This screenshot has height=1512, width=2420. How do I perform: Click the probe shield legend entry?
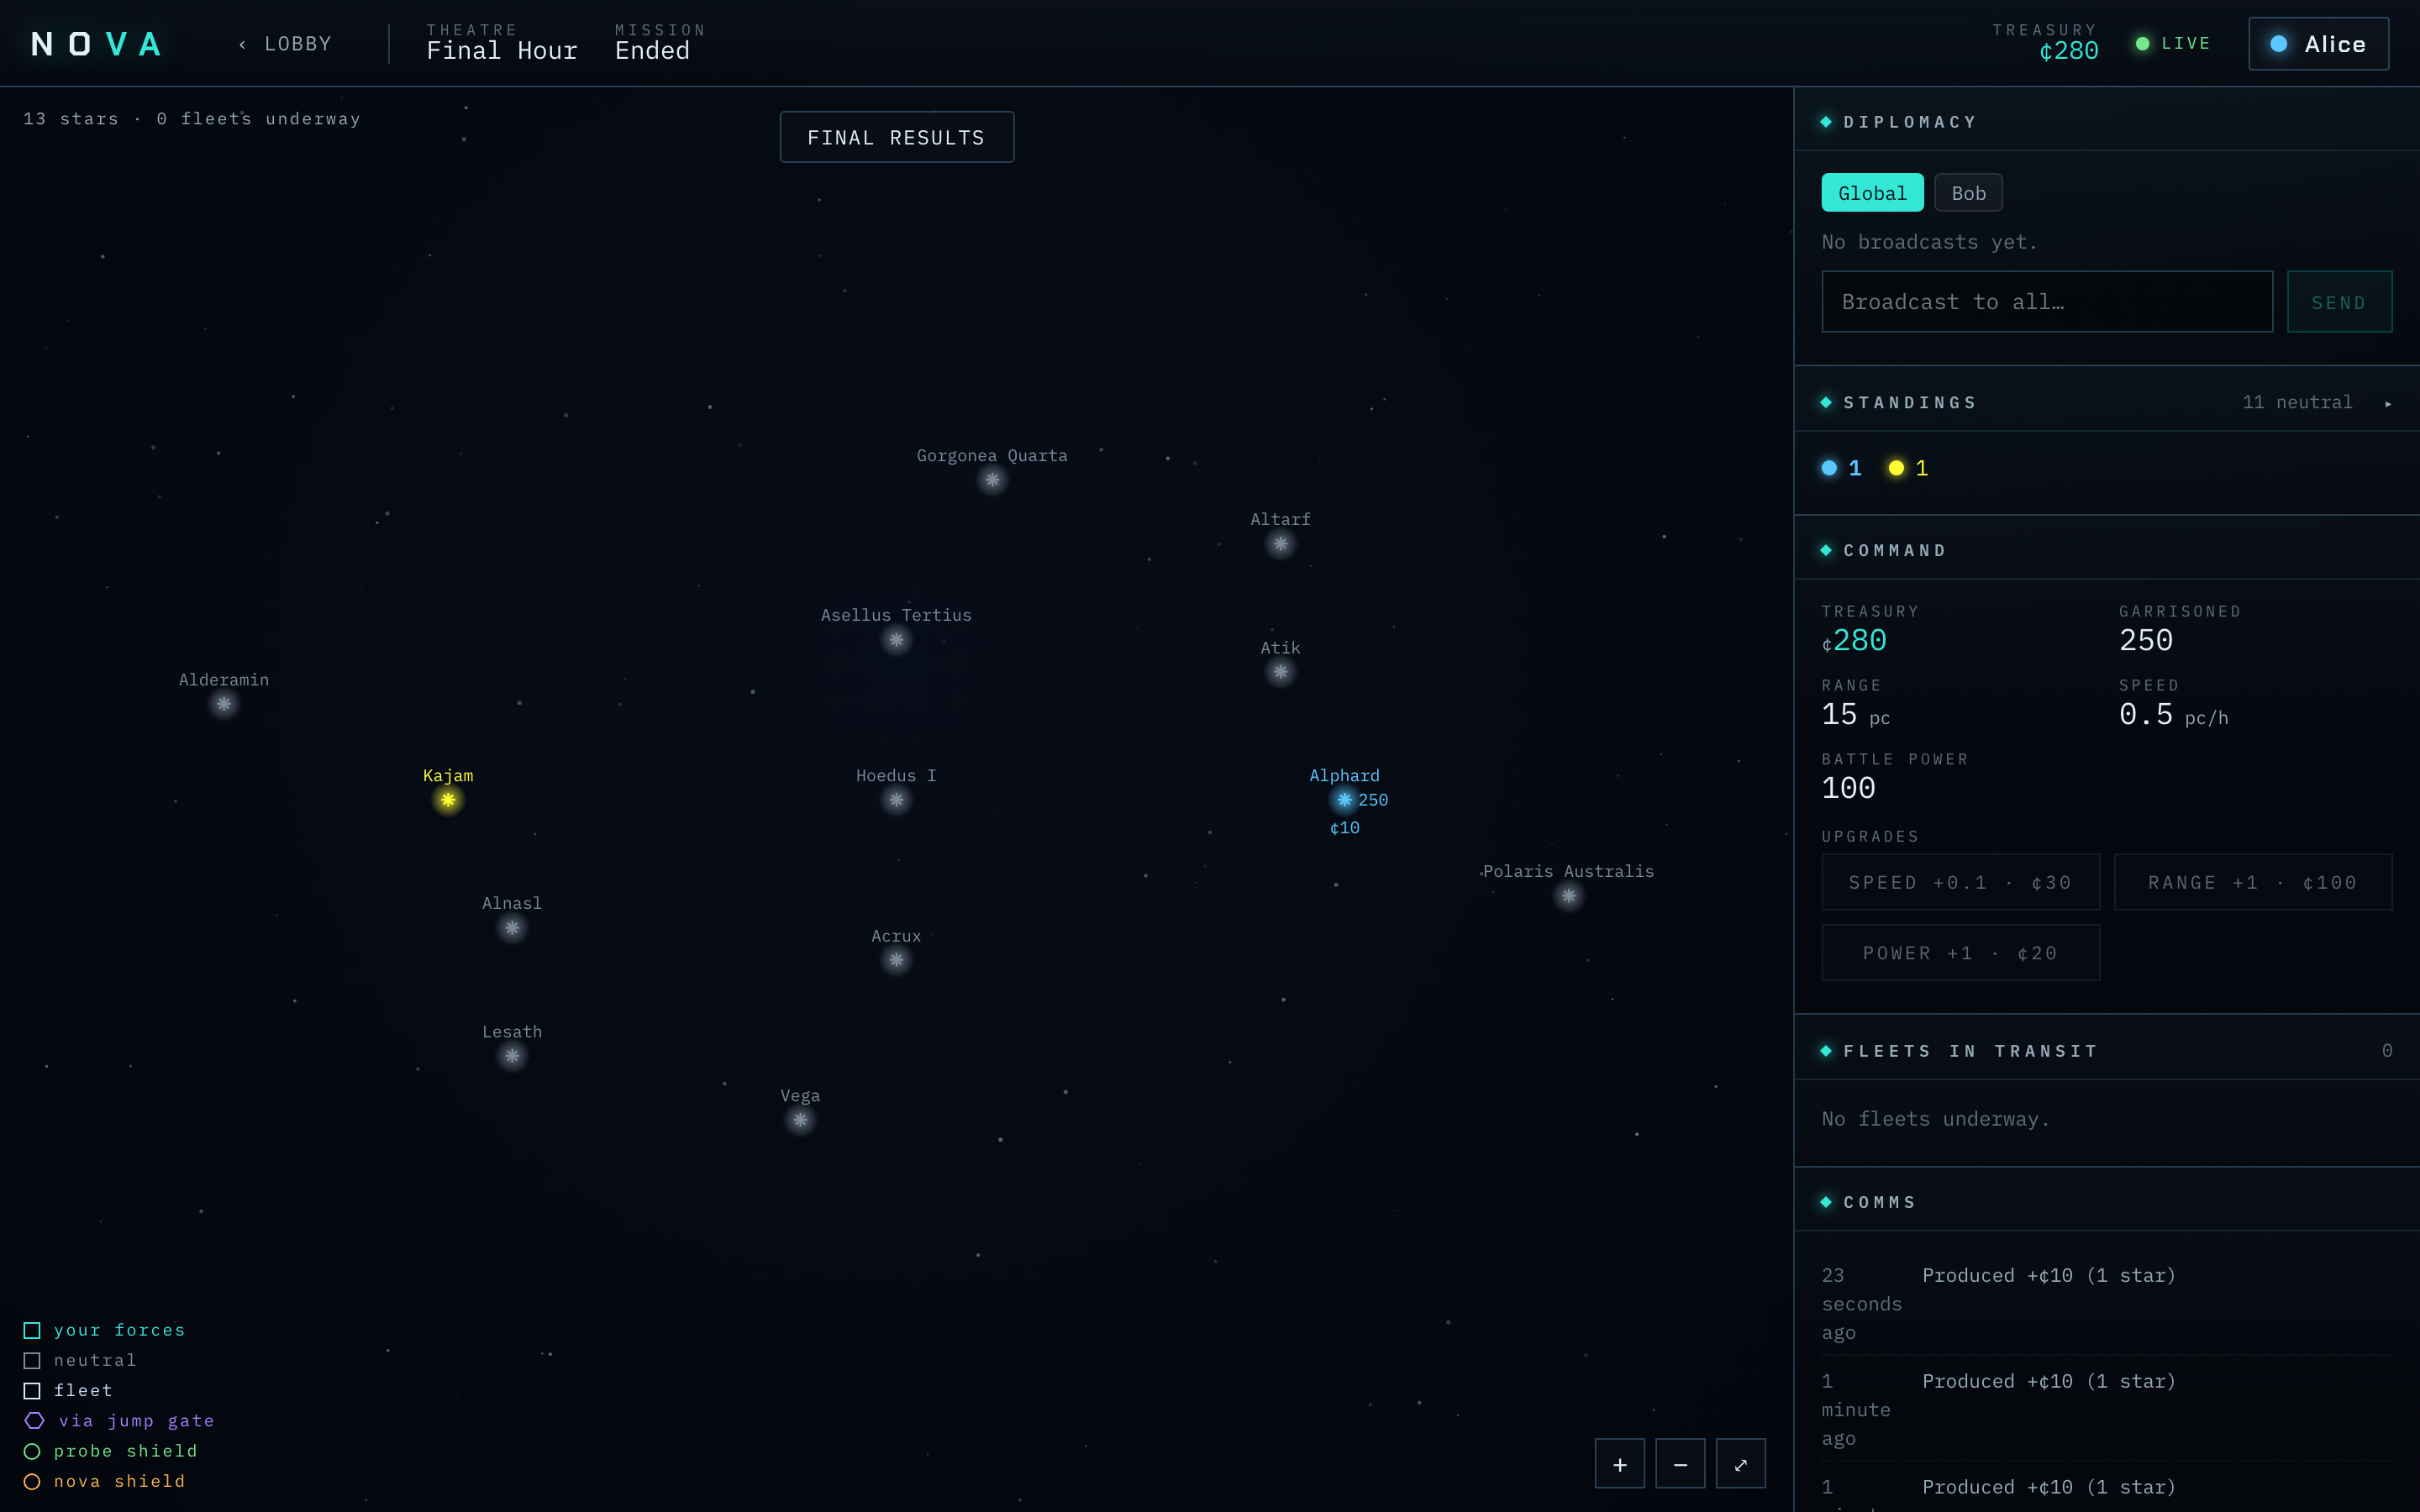point(110,1451)
